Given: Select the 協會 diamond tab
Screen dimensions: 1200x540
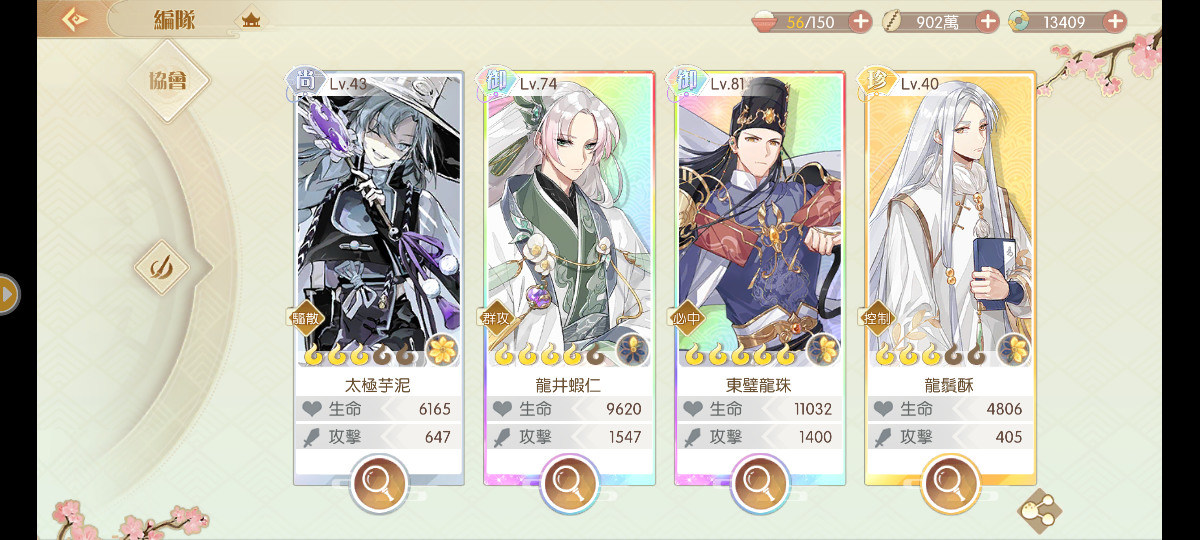Looking at the screenshot, I should pyautogui.click(x=168, y=81).
